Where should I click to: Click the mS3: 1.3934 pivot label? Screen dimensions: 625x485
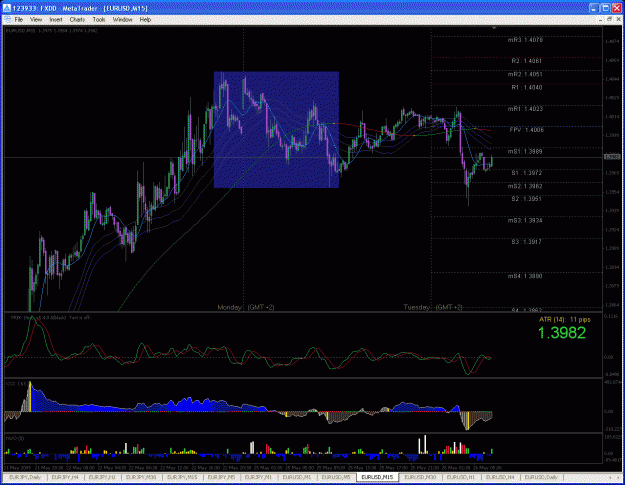(x=525, y=220)
